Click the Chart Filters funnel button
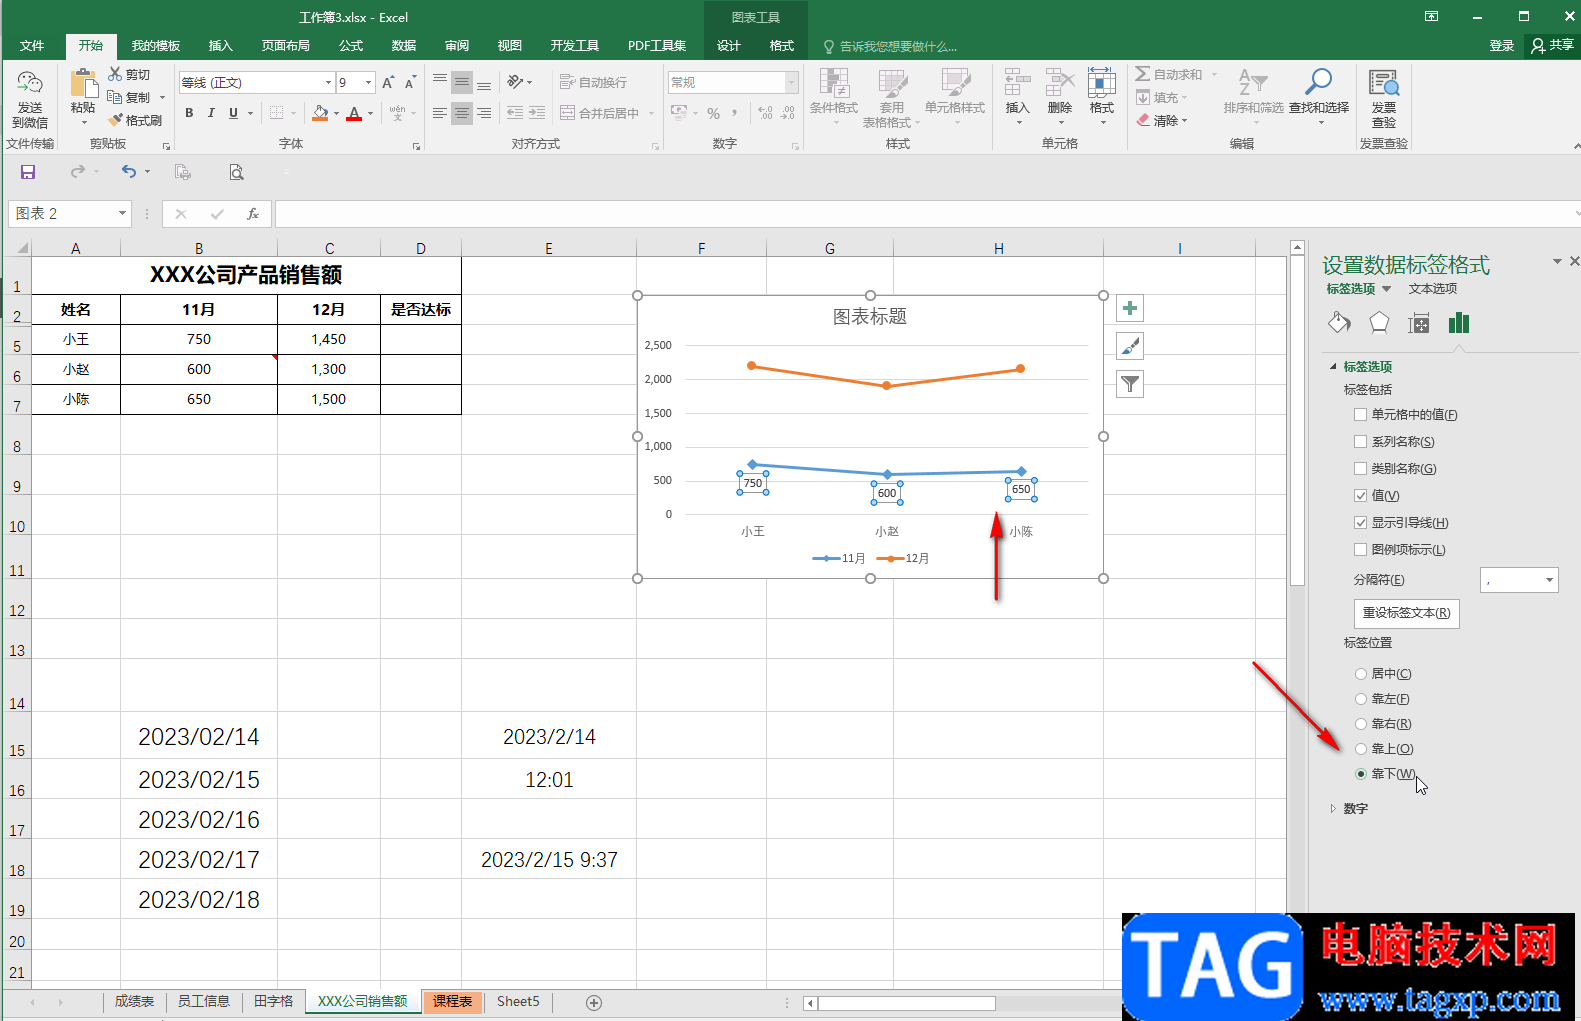The image size is (1581, 1021). coord(1130,384)
